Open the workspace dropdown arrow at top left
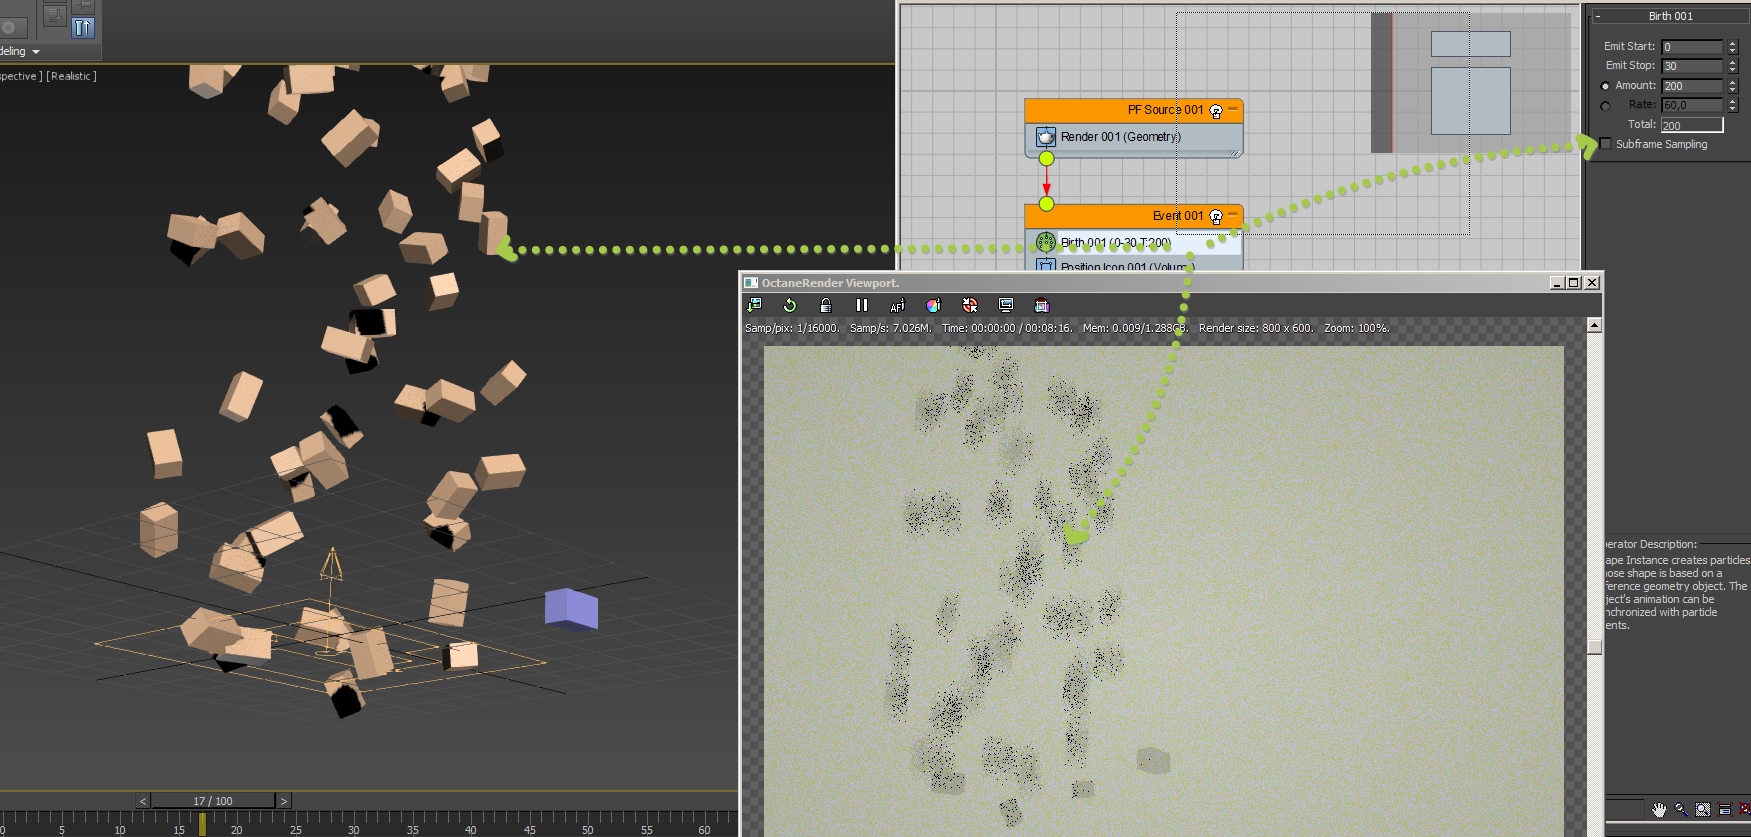This screenshot has height=837, width=1751. pyautogui.click(x=36, y=52)
